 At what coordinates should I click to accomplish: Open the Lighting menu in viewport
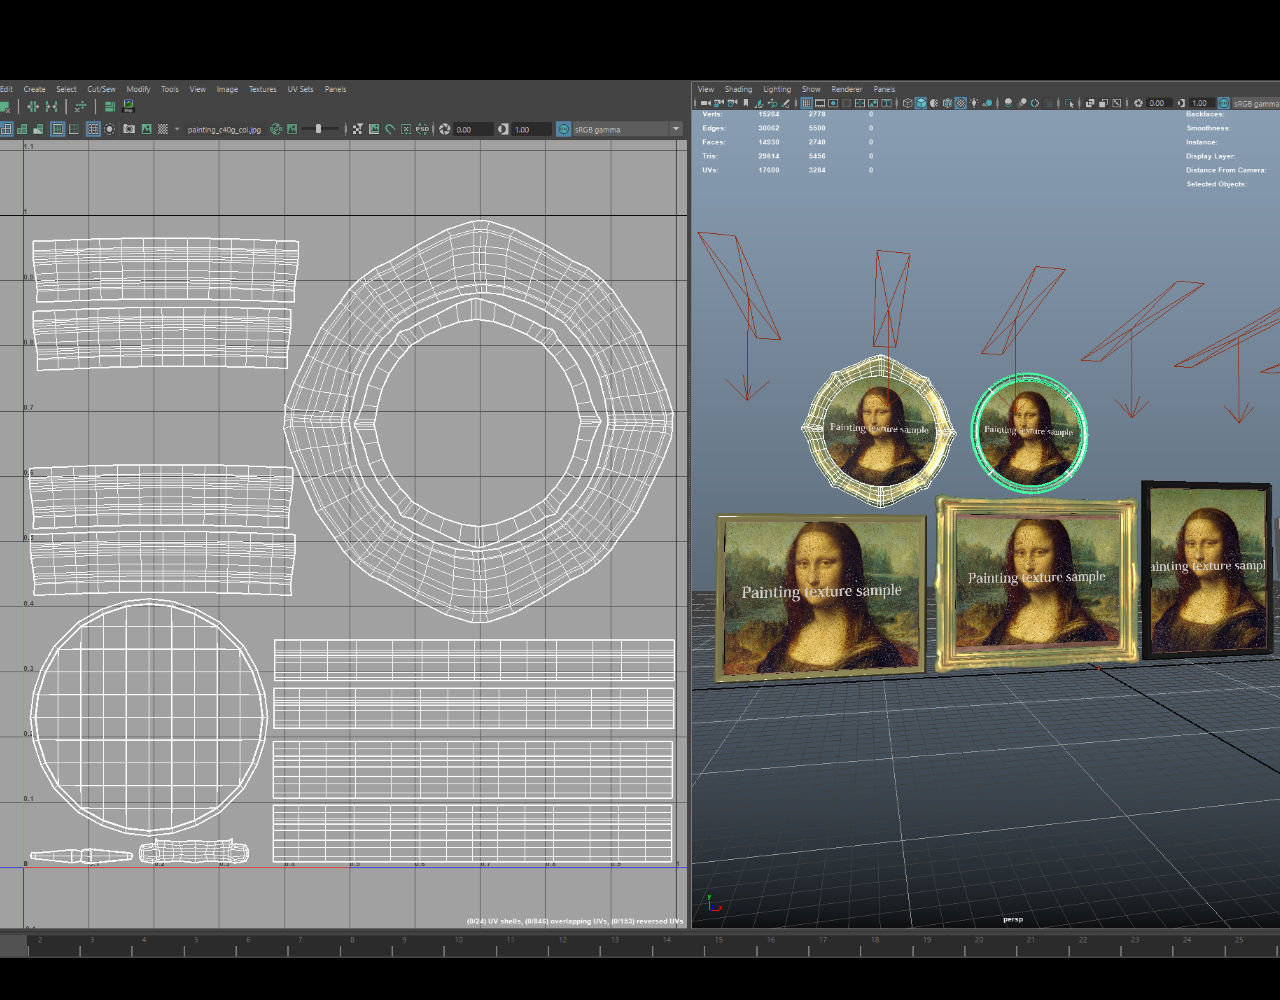click(x=777, y=89)
